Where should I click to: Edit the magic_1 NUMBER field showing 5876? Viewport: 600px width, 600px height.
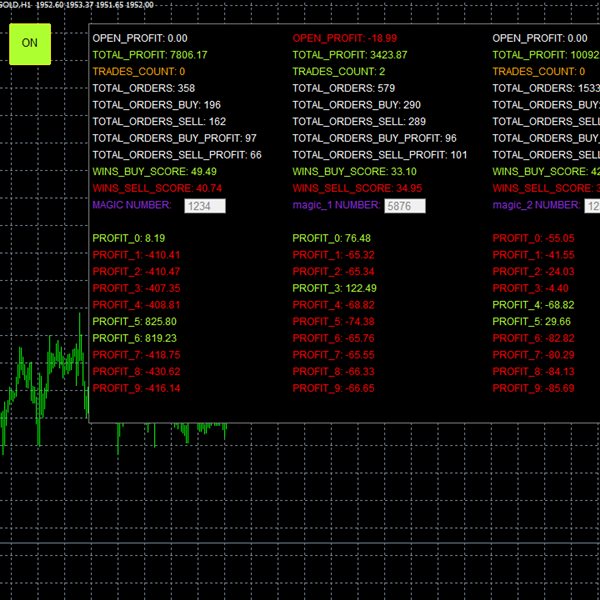point(405,206)
